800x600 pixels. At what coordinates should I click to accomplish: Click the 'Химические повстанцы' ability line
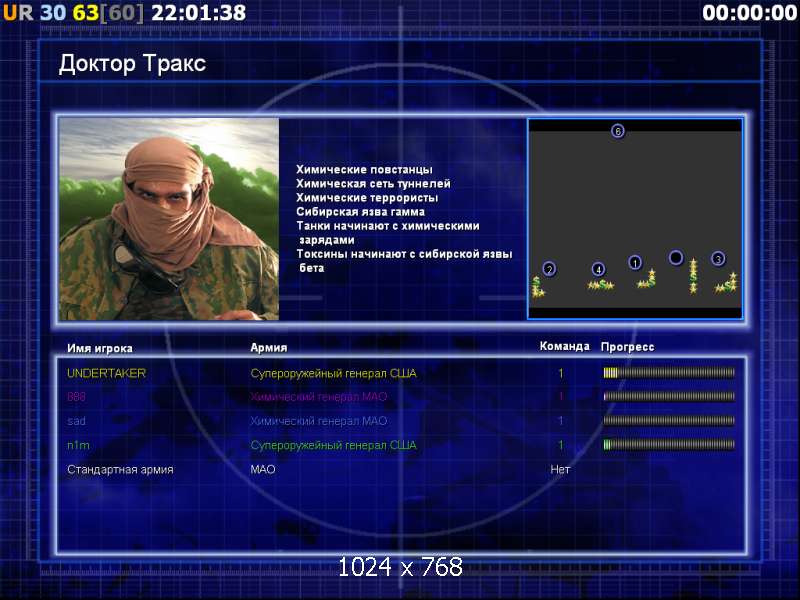364,169
